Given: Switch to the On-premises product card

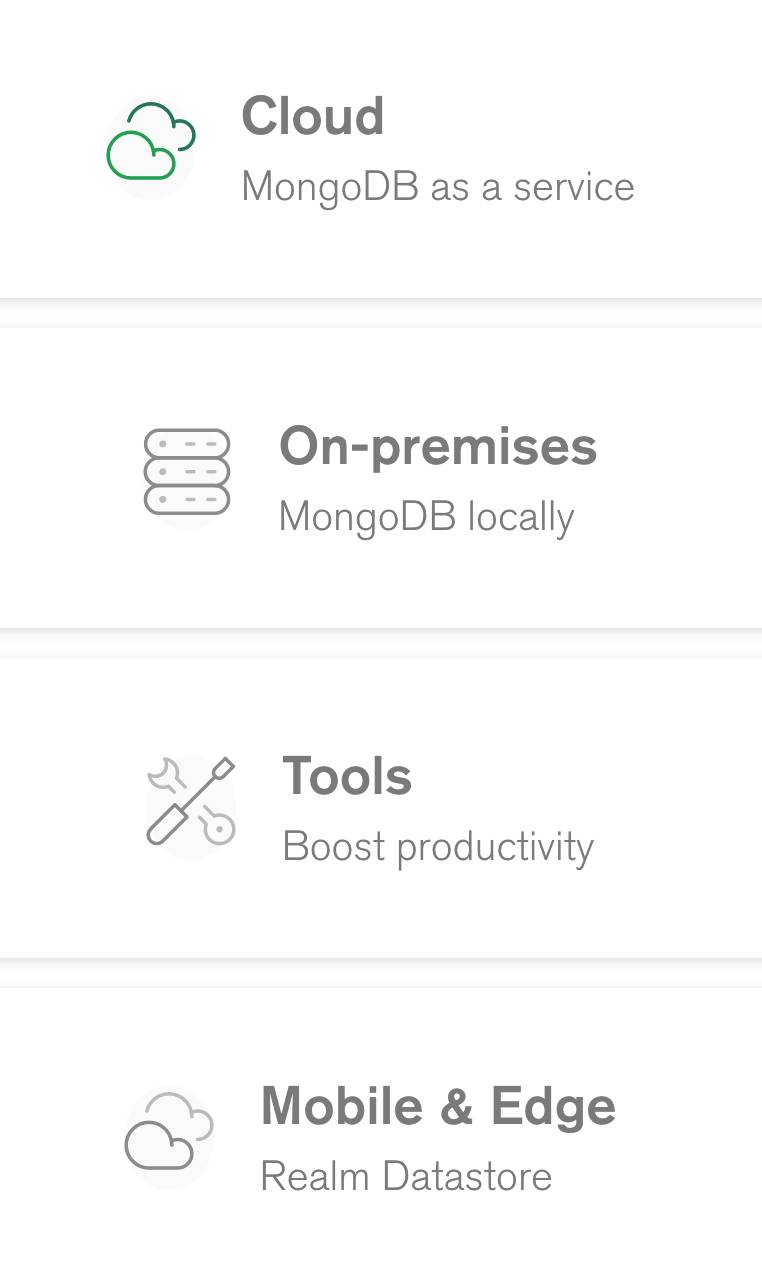Looking at the screenshot, I should click(x=381, y=478).
